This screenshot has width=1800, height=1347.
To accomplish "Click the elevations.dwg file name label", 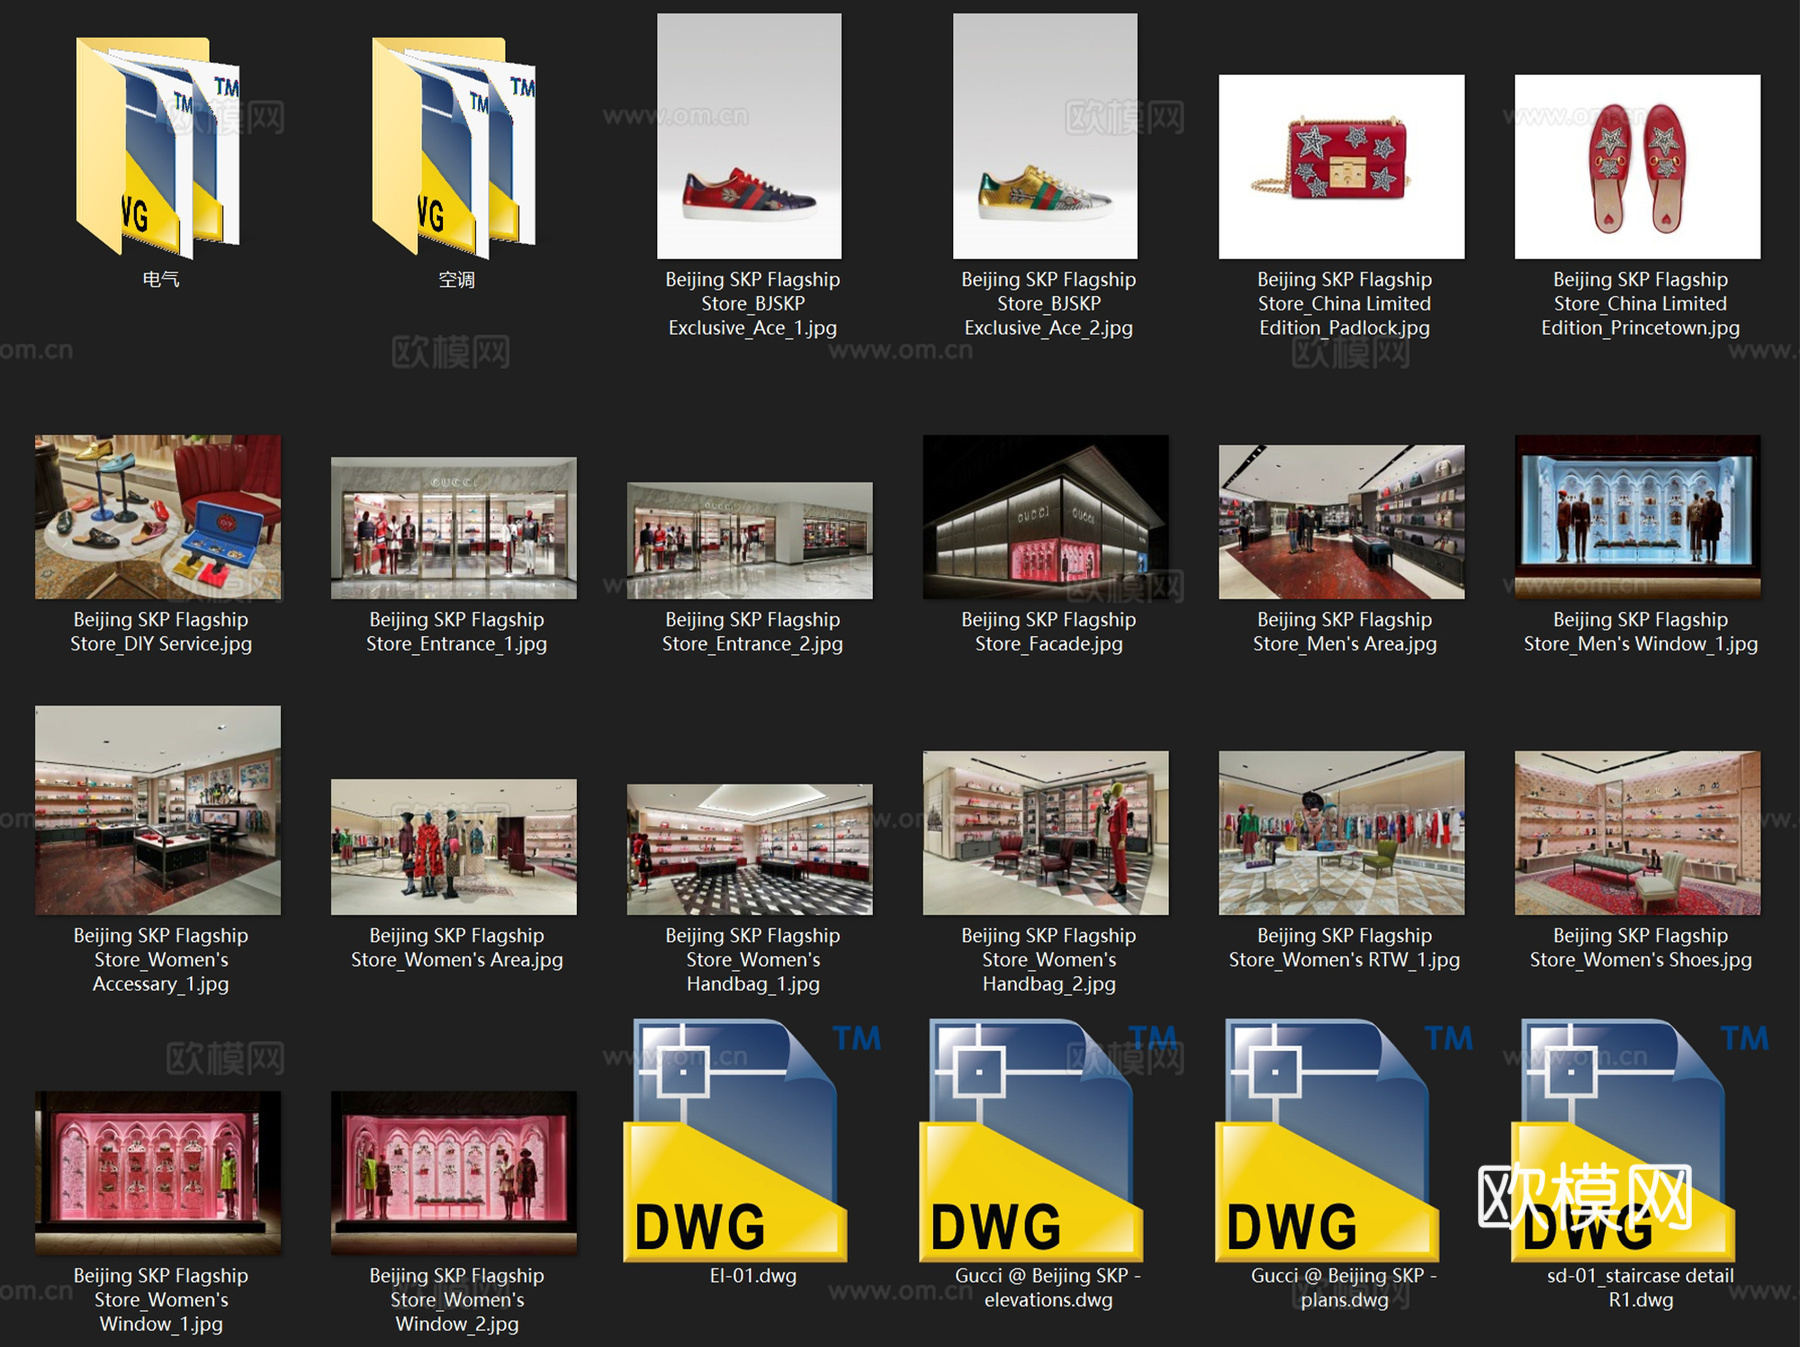I will click(x=1049, y=1288).
